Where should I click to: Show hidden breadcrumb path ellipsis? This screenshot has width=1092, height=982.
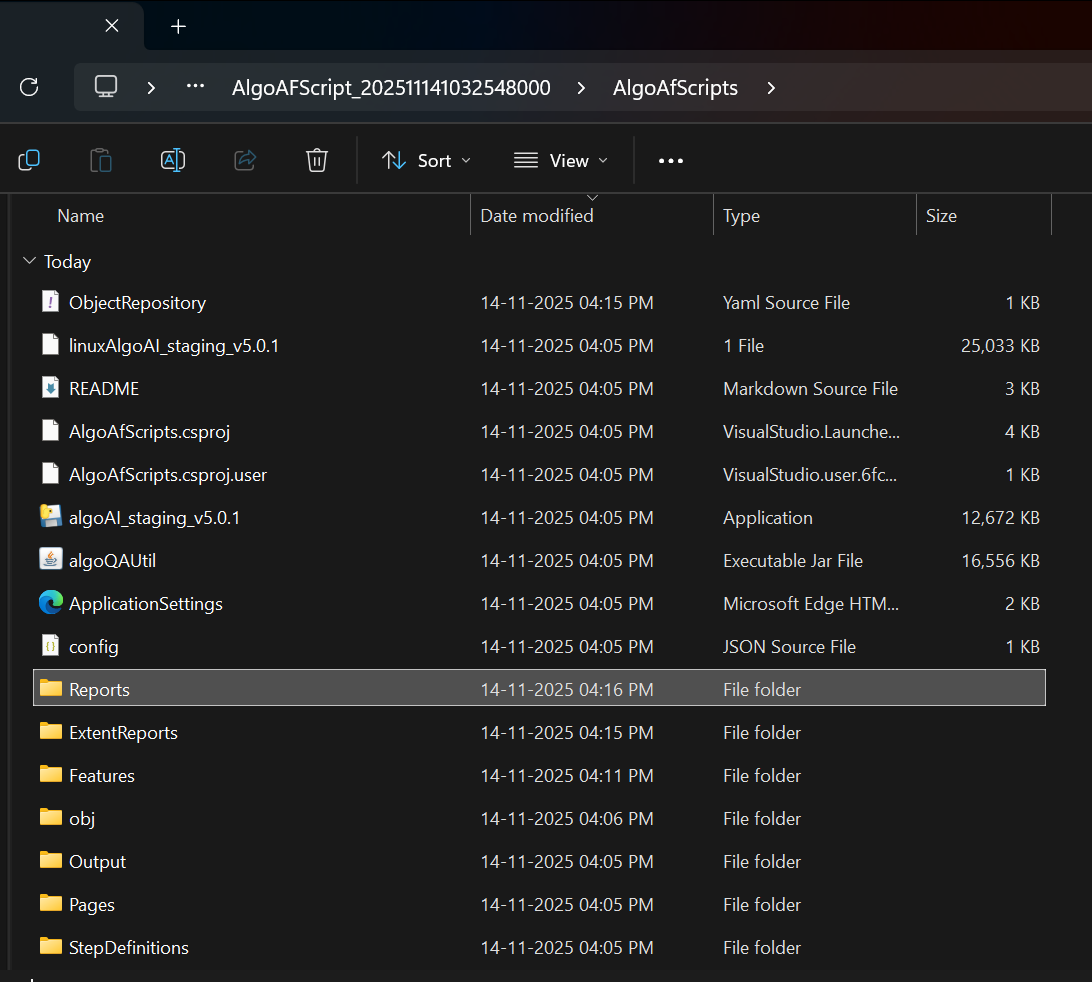[195, 87]
